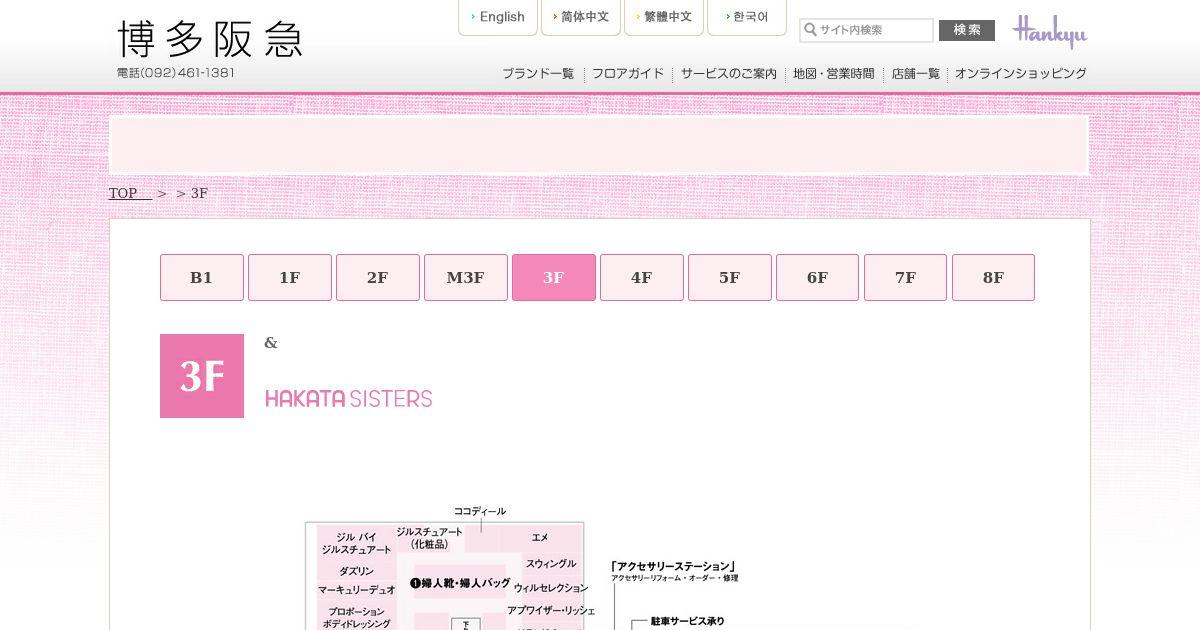Switch language to 繁體中文
The height and width of the screenshot is (630, 1200).
664,17
